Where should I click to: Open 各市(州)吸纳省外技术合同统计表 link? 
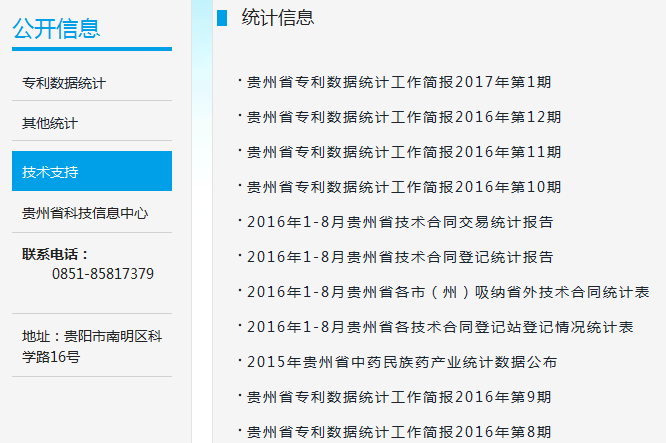click(x=448, y=292)
